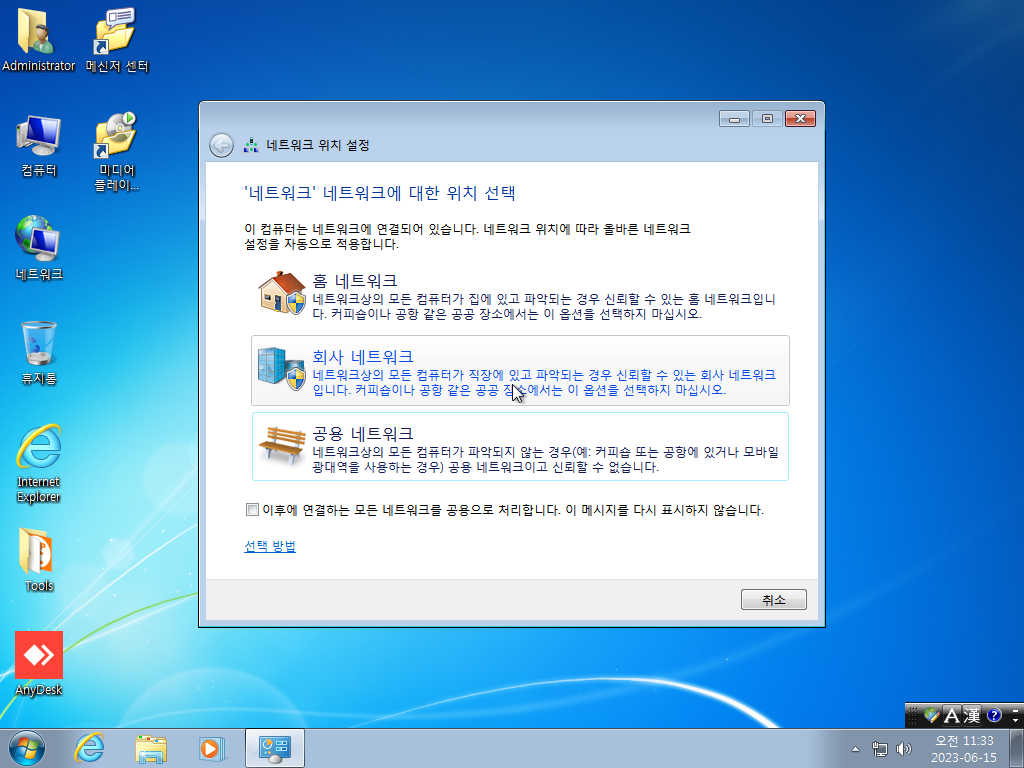This screenshot has width=1024, height=768.
Task: Select the AnyDesk desktop icon
Action: tap(39, 664)
